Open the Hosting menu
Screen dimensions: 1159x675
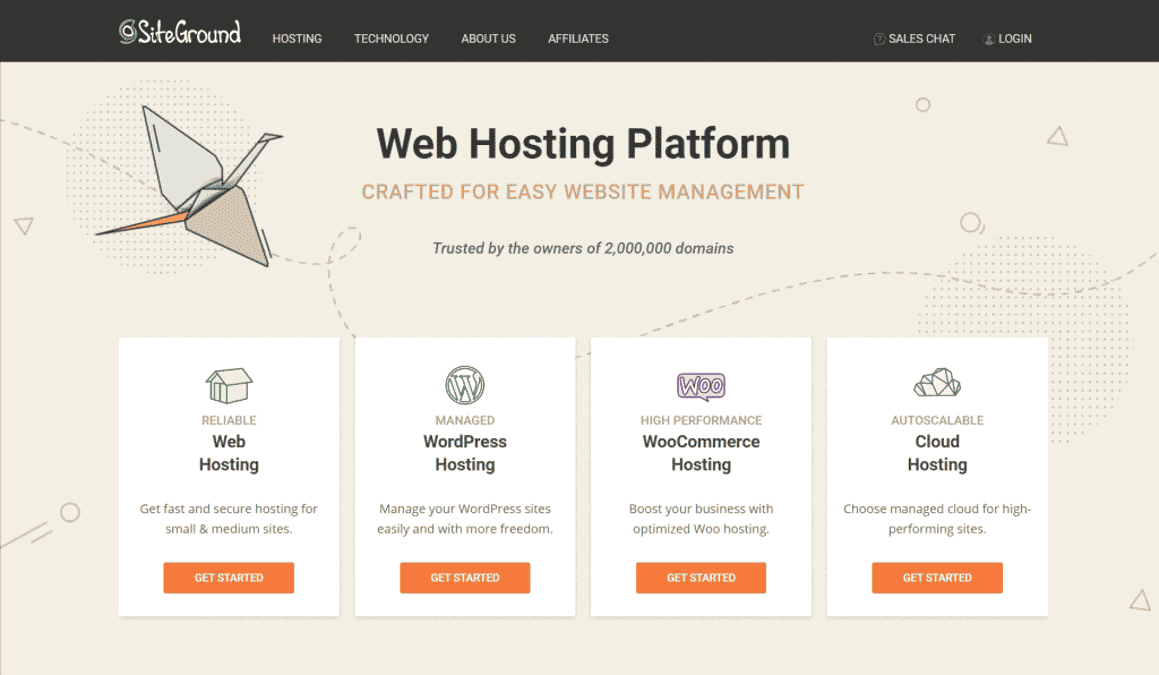[x=297, y=38]
